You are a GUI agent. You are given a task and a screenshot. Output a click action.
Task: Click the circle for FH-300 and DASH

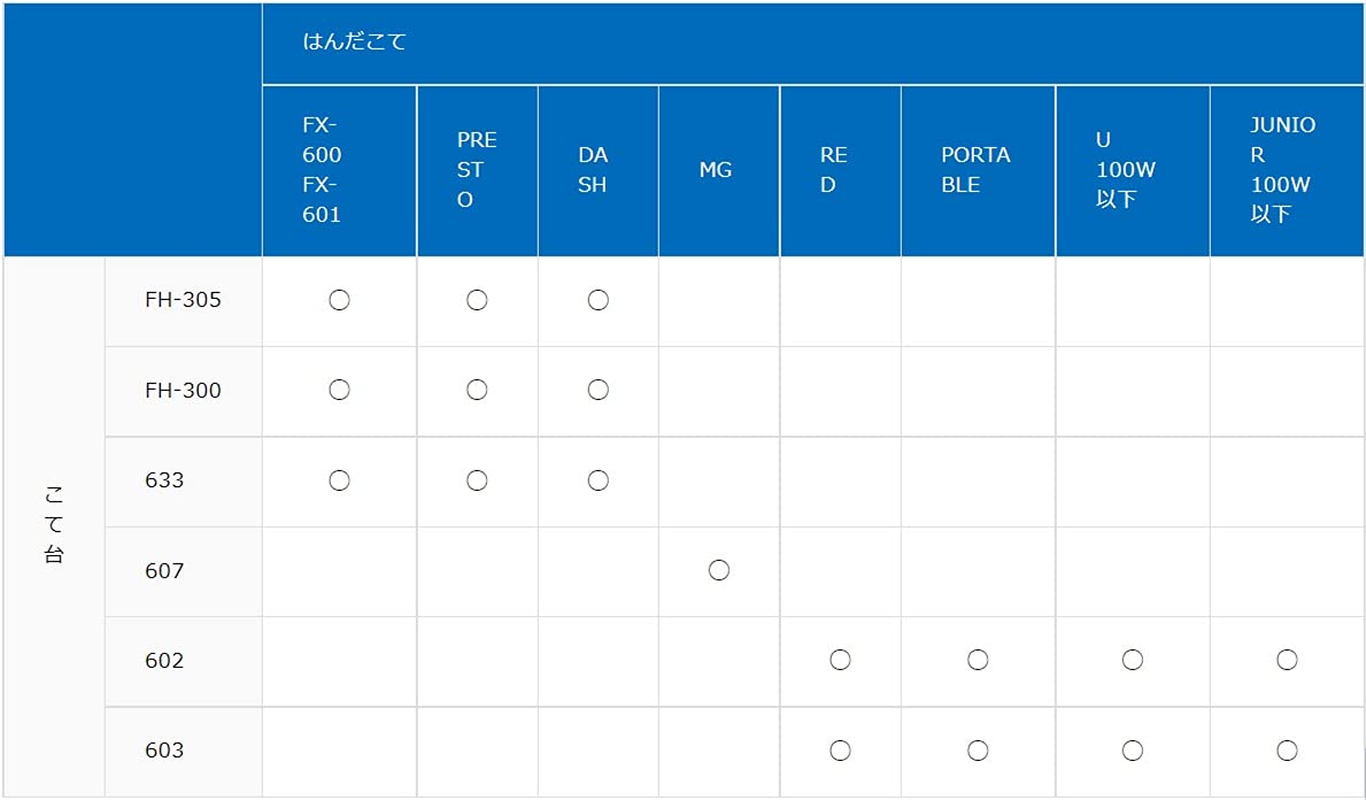[x=598, y=390]
